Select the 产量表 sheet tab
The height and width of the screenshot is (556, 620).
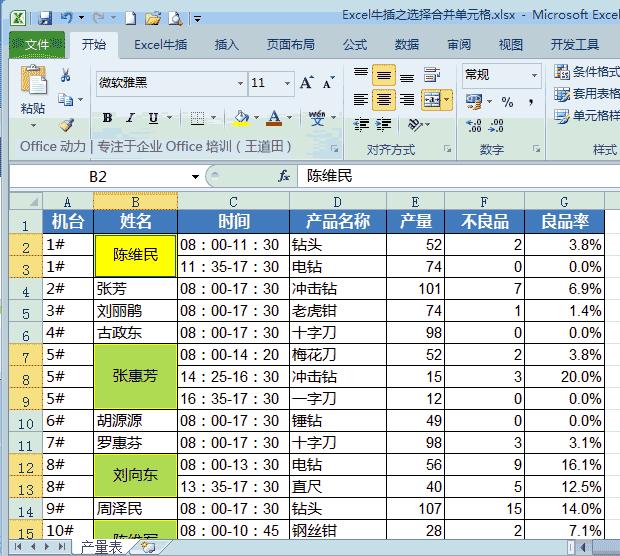tap(101, 547)
